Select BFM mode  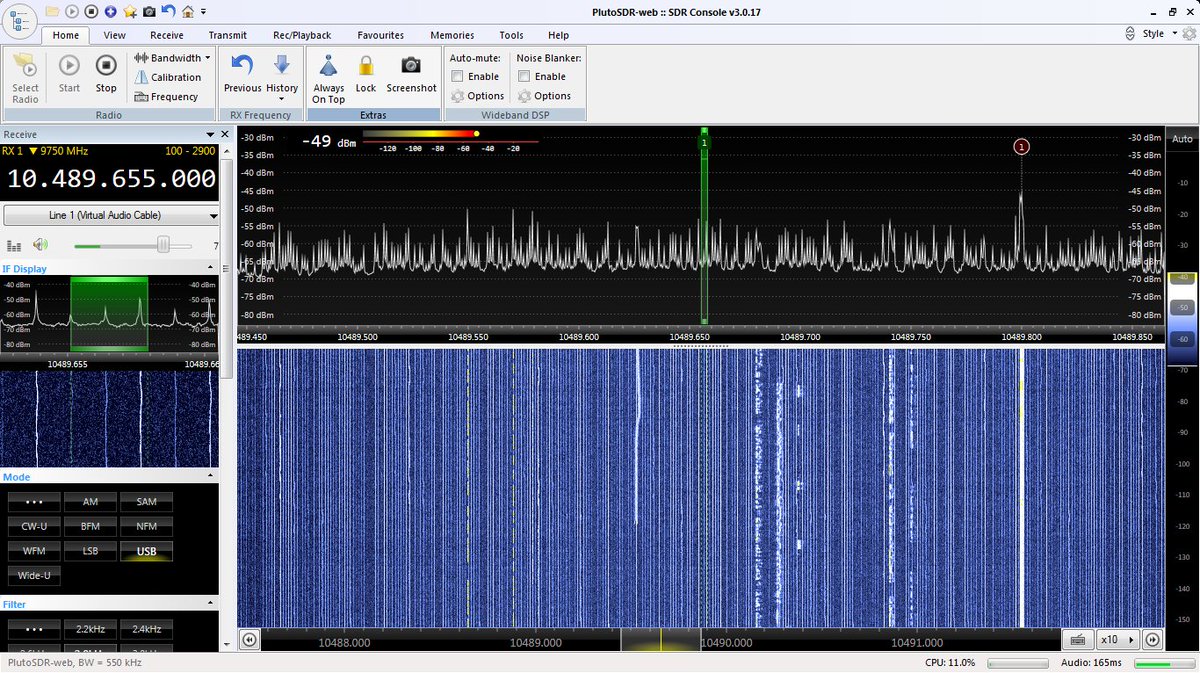click(x=90, y=526)
